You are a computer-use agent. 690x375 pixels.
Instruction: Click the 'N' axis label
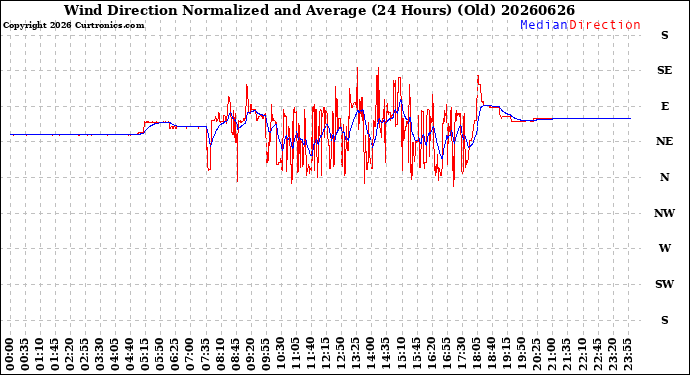(x=664, y=177)
